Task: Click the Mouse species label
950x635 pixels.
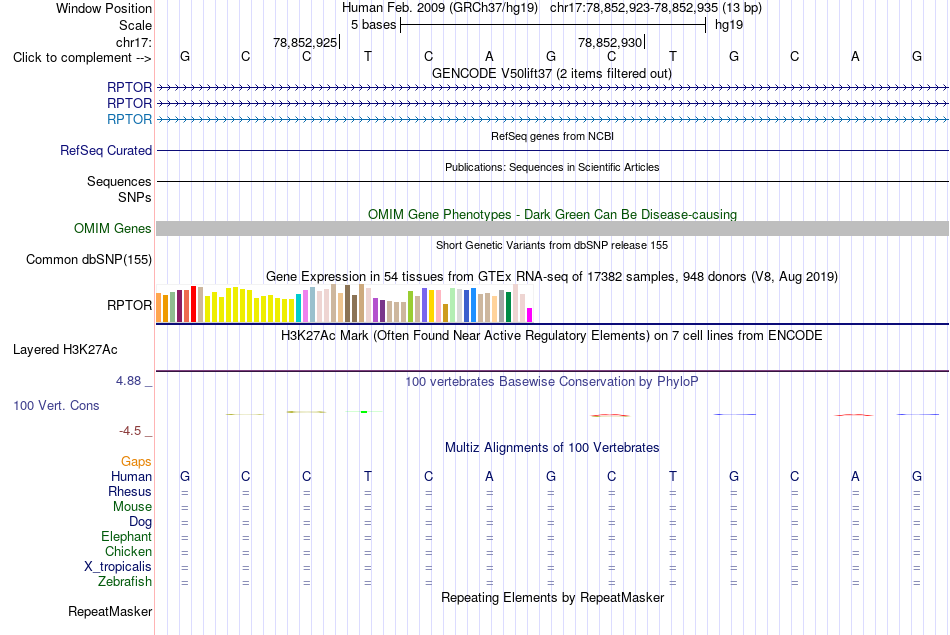Action: [133, 507]
